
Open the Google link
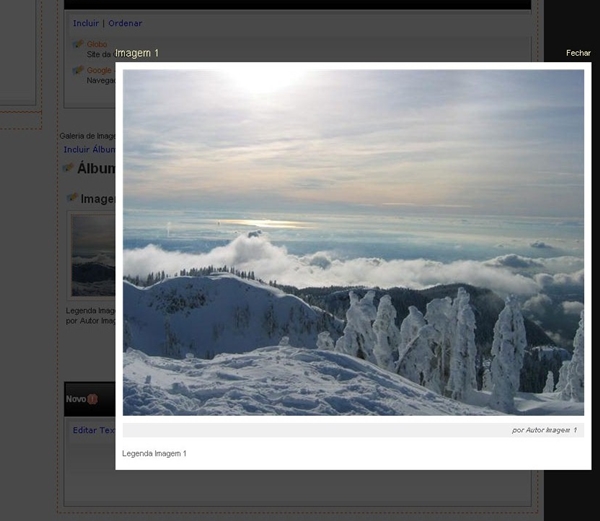pyautogui.click(x=99, y=70)
